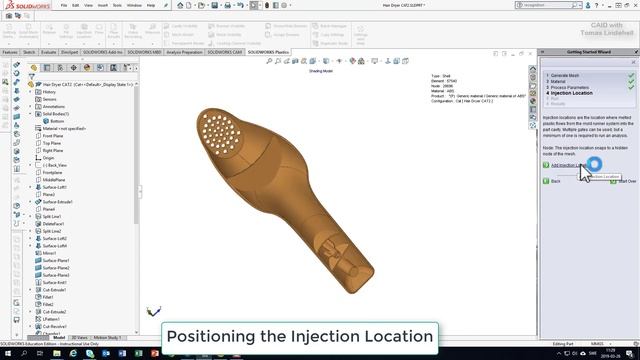Expand the Split Line1 feature
640x360 pixels.
click(30, 216)
